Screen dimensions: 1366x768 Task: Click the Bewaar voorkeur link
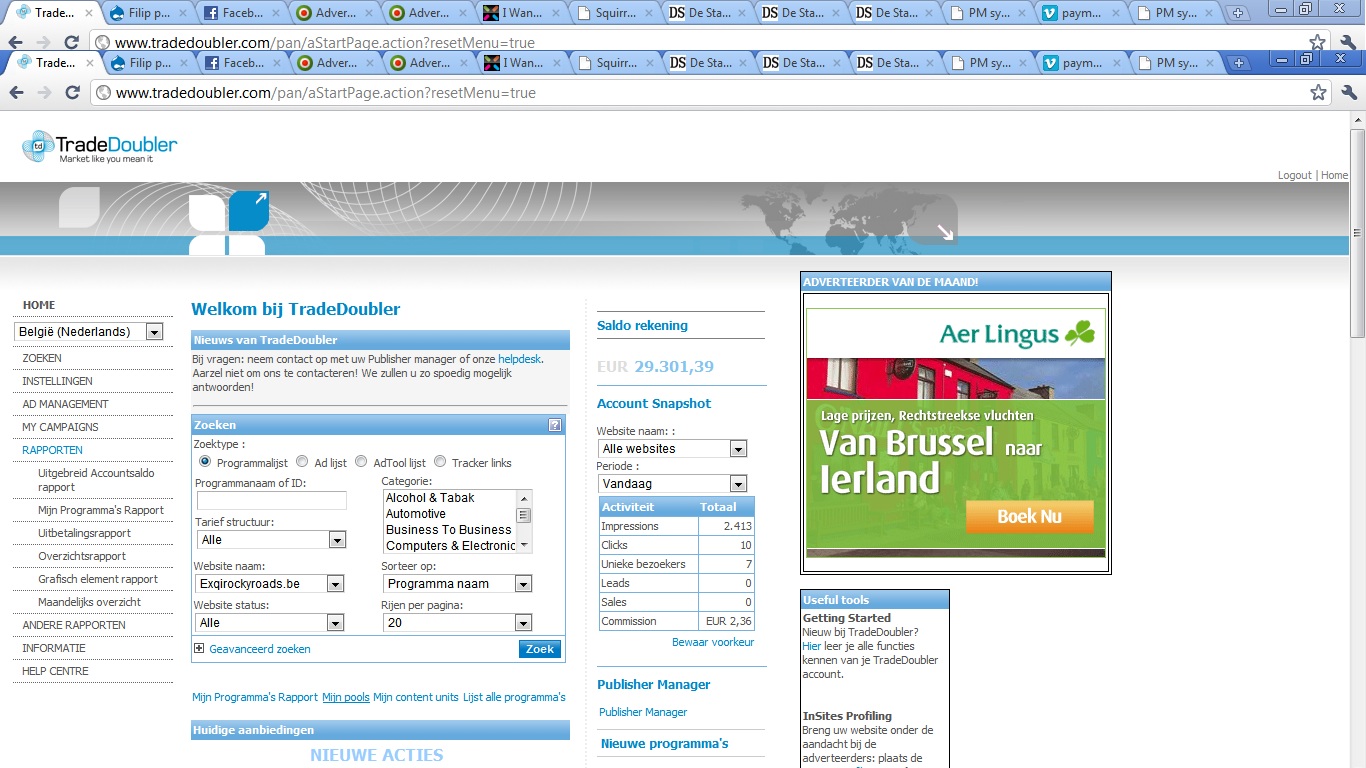(x=713, y=642)
